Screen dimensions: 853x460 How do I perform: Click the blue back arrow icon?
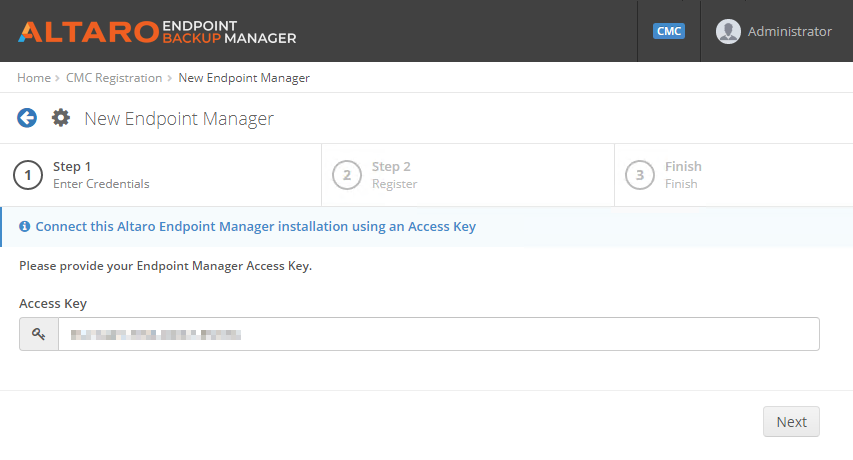point(27,118)
